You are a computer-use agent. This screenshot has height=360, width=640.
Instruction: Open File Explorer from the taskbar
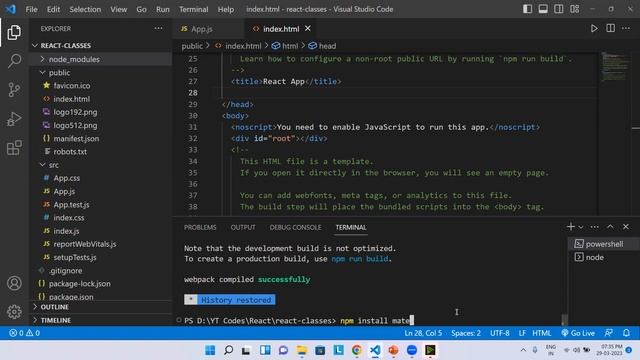click(x=302, y=350)
